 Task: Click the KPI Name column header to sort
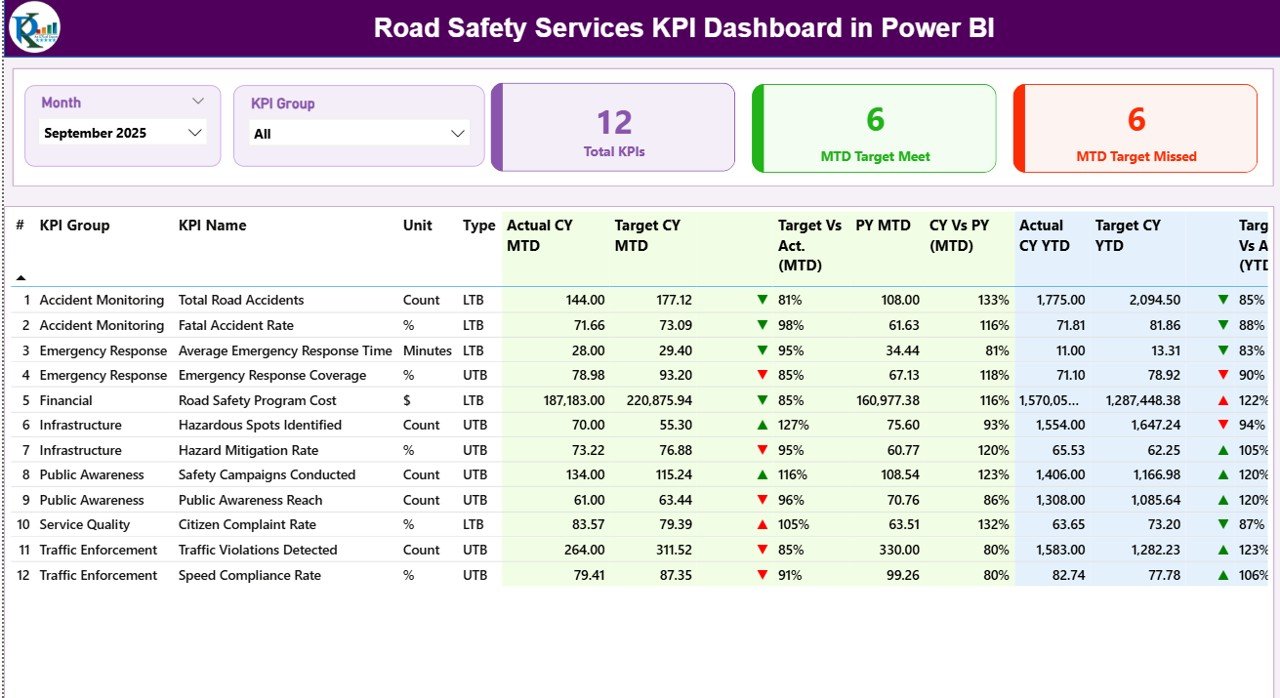pyautogui.click(x=211, y=225)
